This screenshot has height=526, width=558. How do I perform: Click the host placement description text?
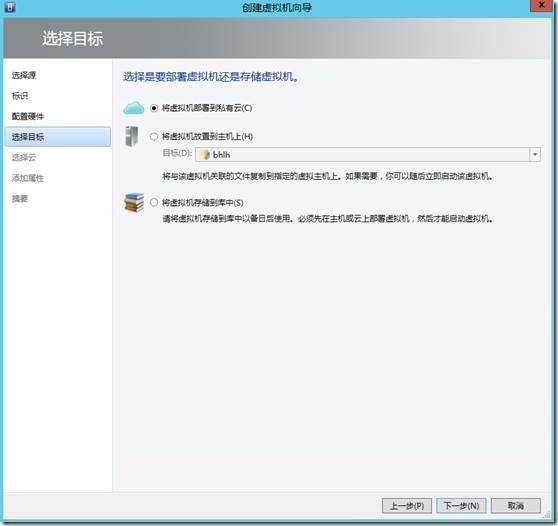point(328,176)
